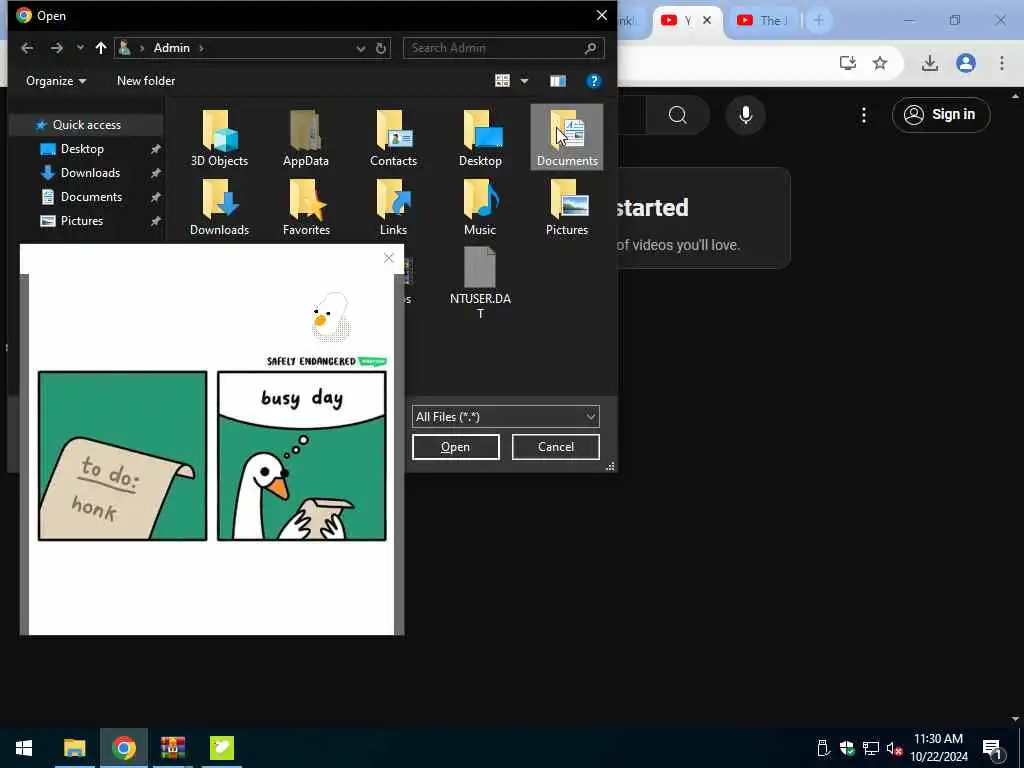1024x768 pixels.
Task: Open YouTube settings three-dot menu
Action: click(863, 115)
